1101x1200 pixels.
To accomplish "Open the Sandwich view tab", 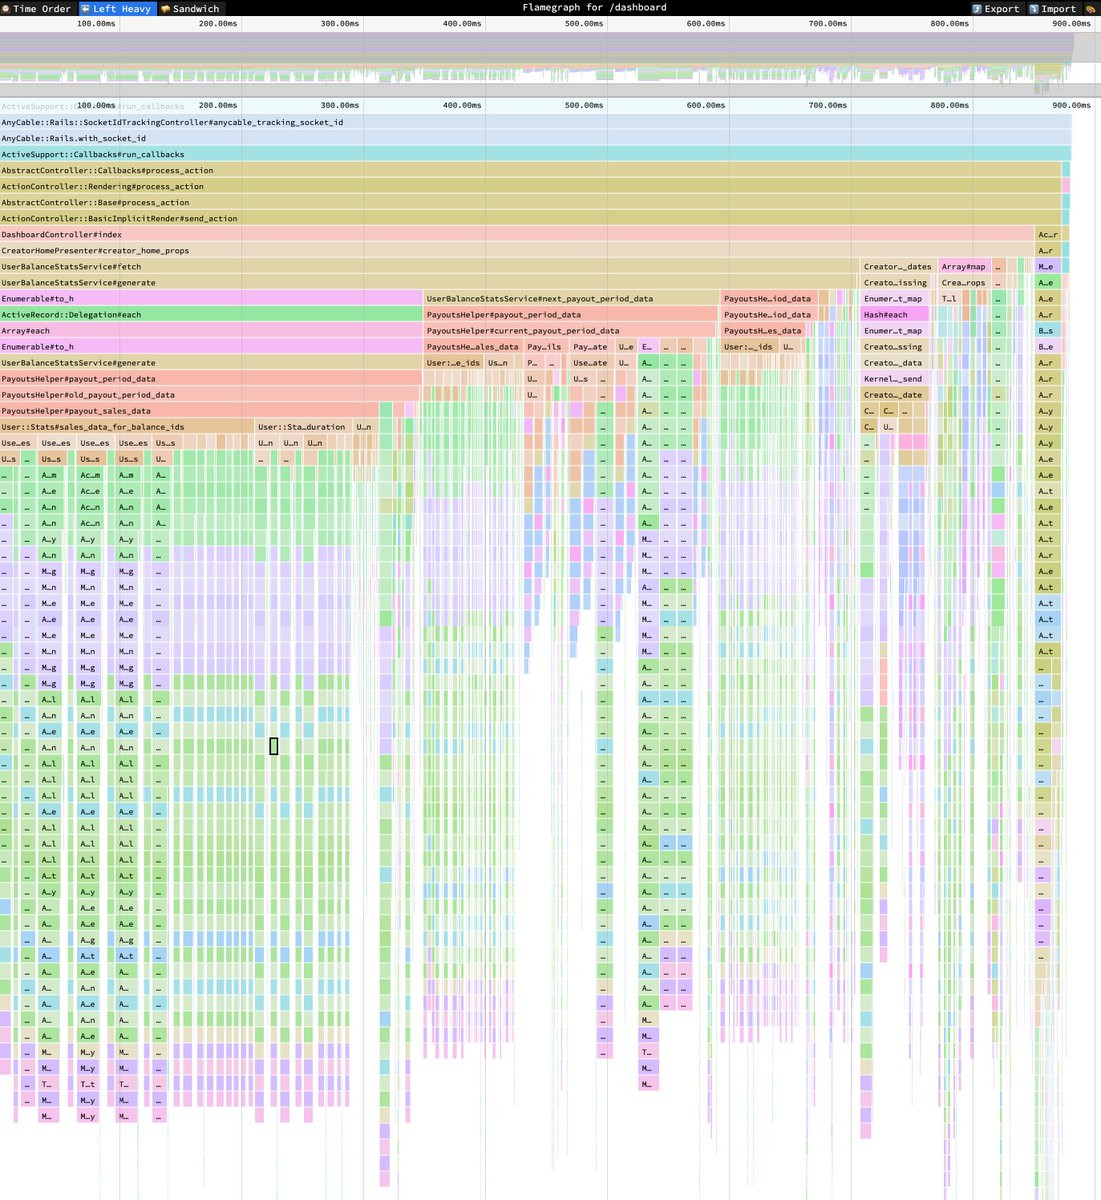I will tap(190, 8).
